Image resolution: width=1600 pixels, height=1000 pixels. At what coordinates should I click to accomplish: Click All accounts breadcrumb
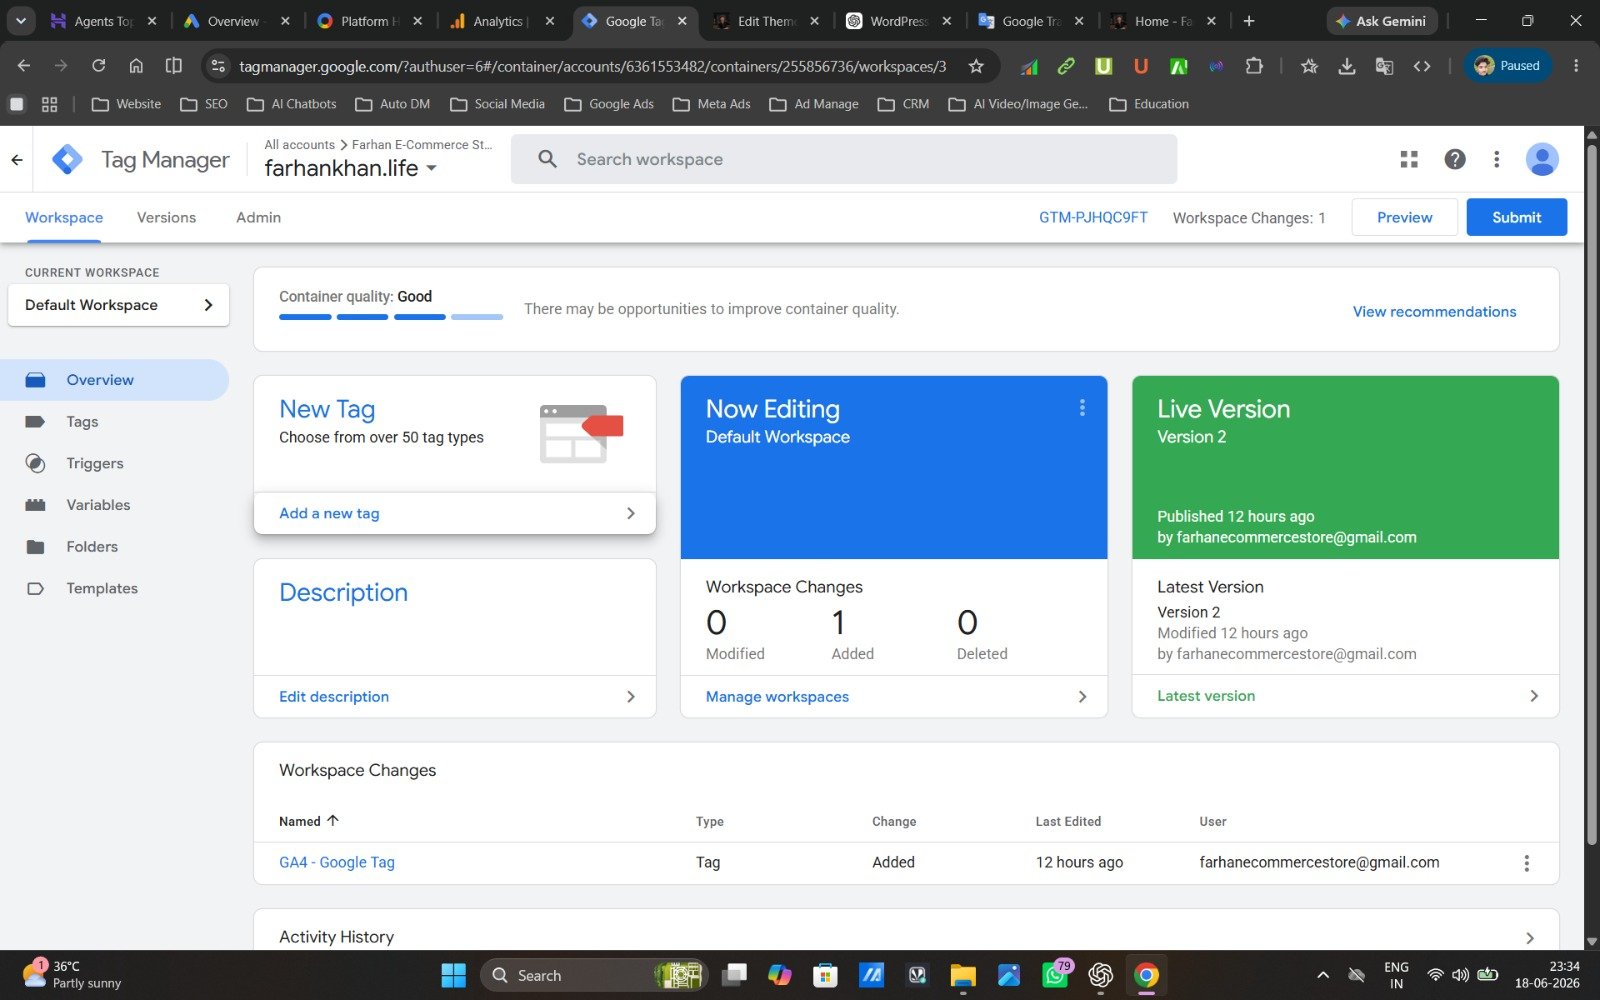click(x=299, y=145)
